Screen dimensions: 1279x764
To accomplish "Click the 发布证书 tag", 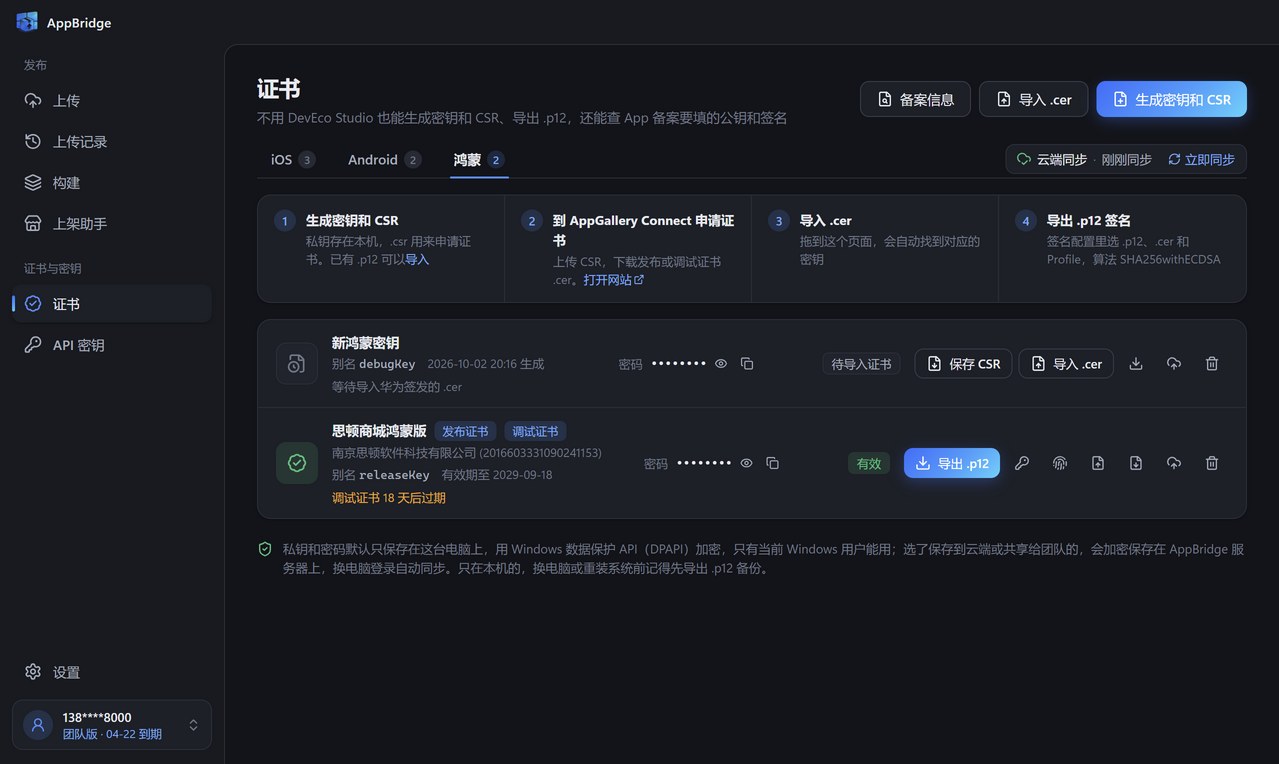I will [465, 431].
